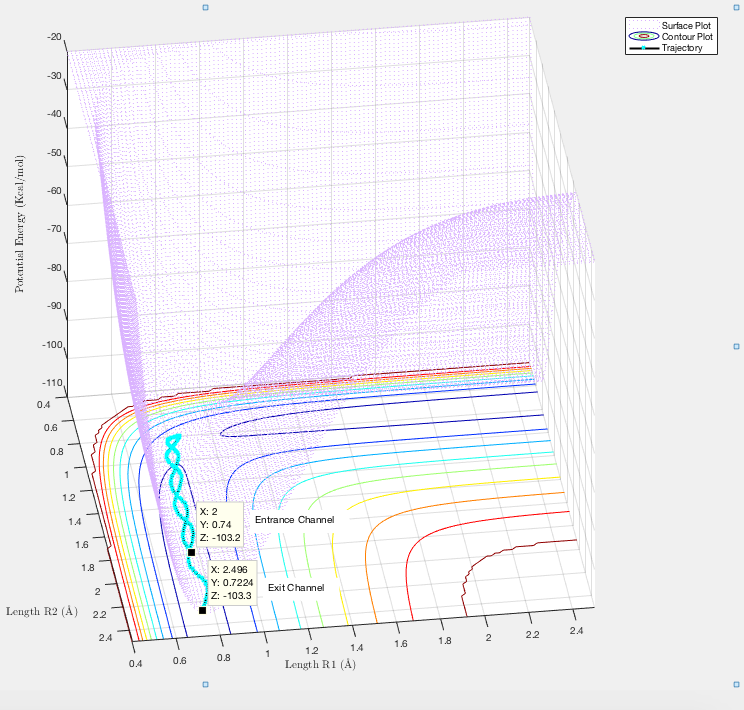Viewport: 744px width, 710px height.
Task: Toggle Surface Plot visibility via legend label
Action: coord(685,25)
